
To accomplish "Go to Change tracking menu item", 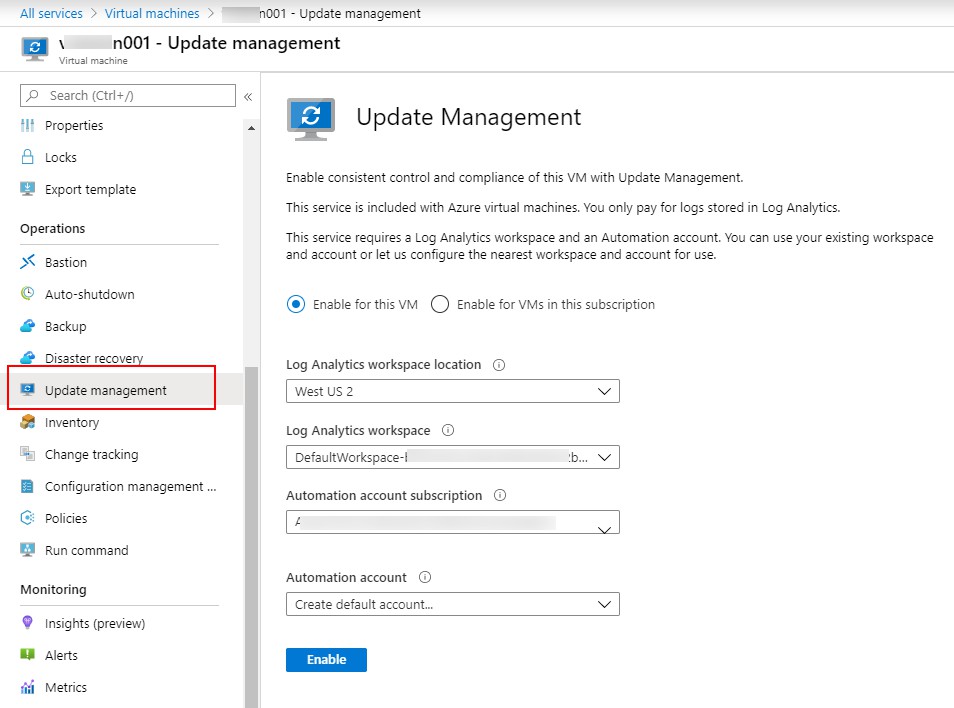I will click(91, 454).
